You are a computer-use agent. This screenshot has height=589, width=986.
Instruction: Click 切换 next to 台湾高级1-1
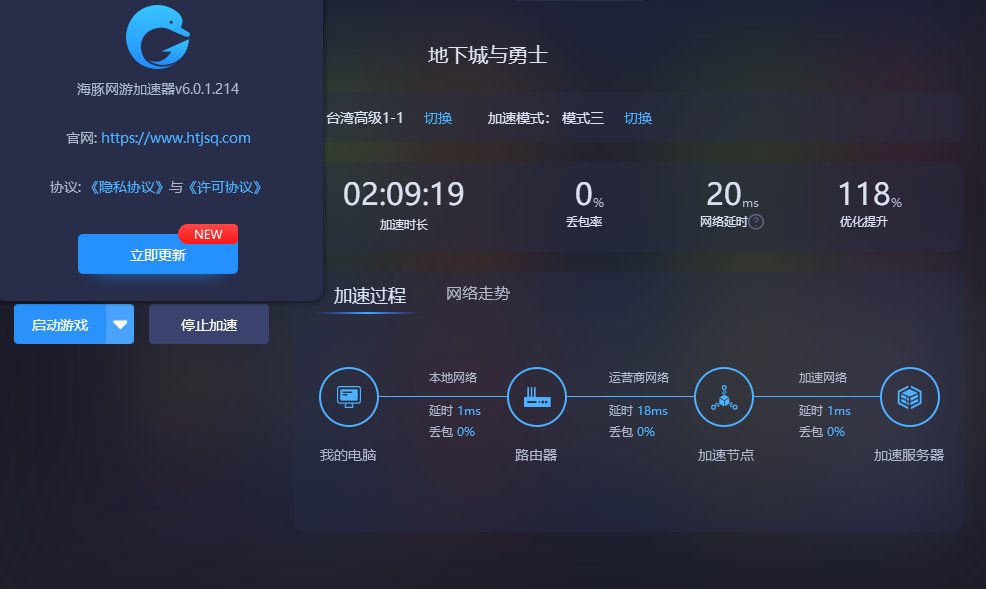(438, 118)
